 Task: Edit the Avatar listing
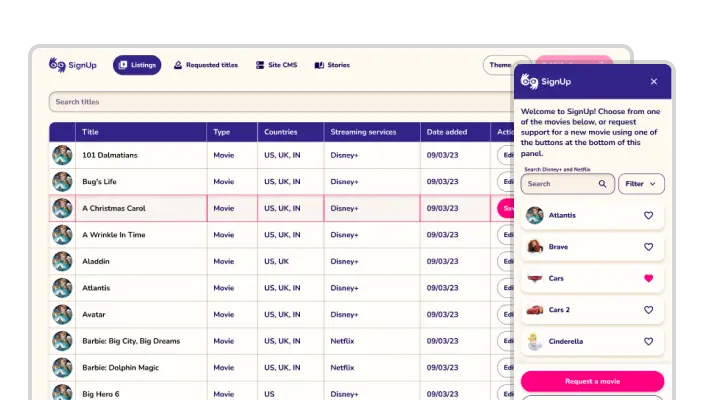coord(506,314)
